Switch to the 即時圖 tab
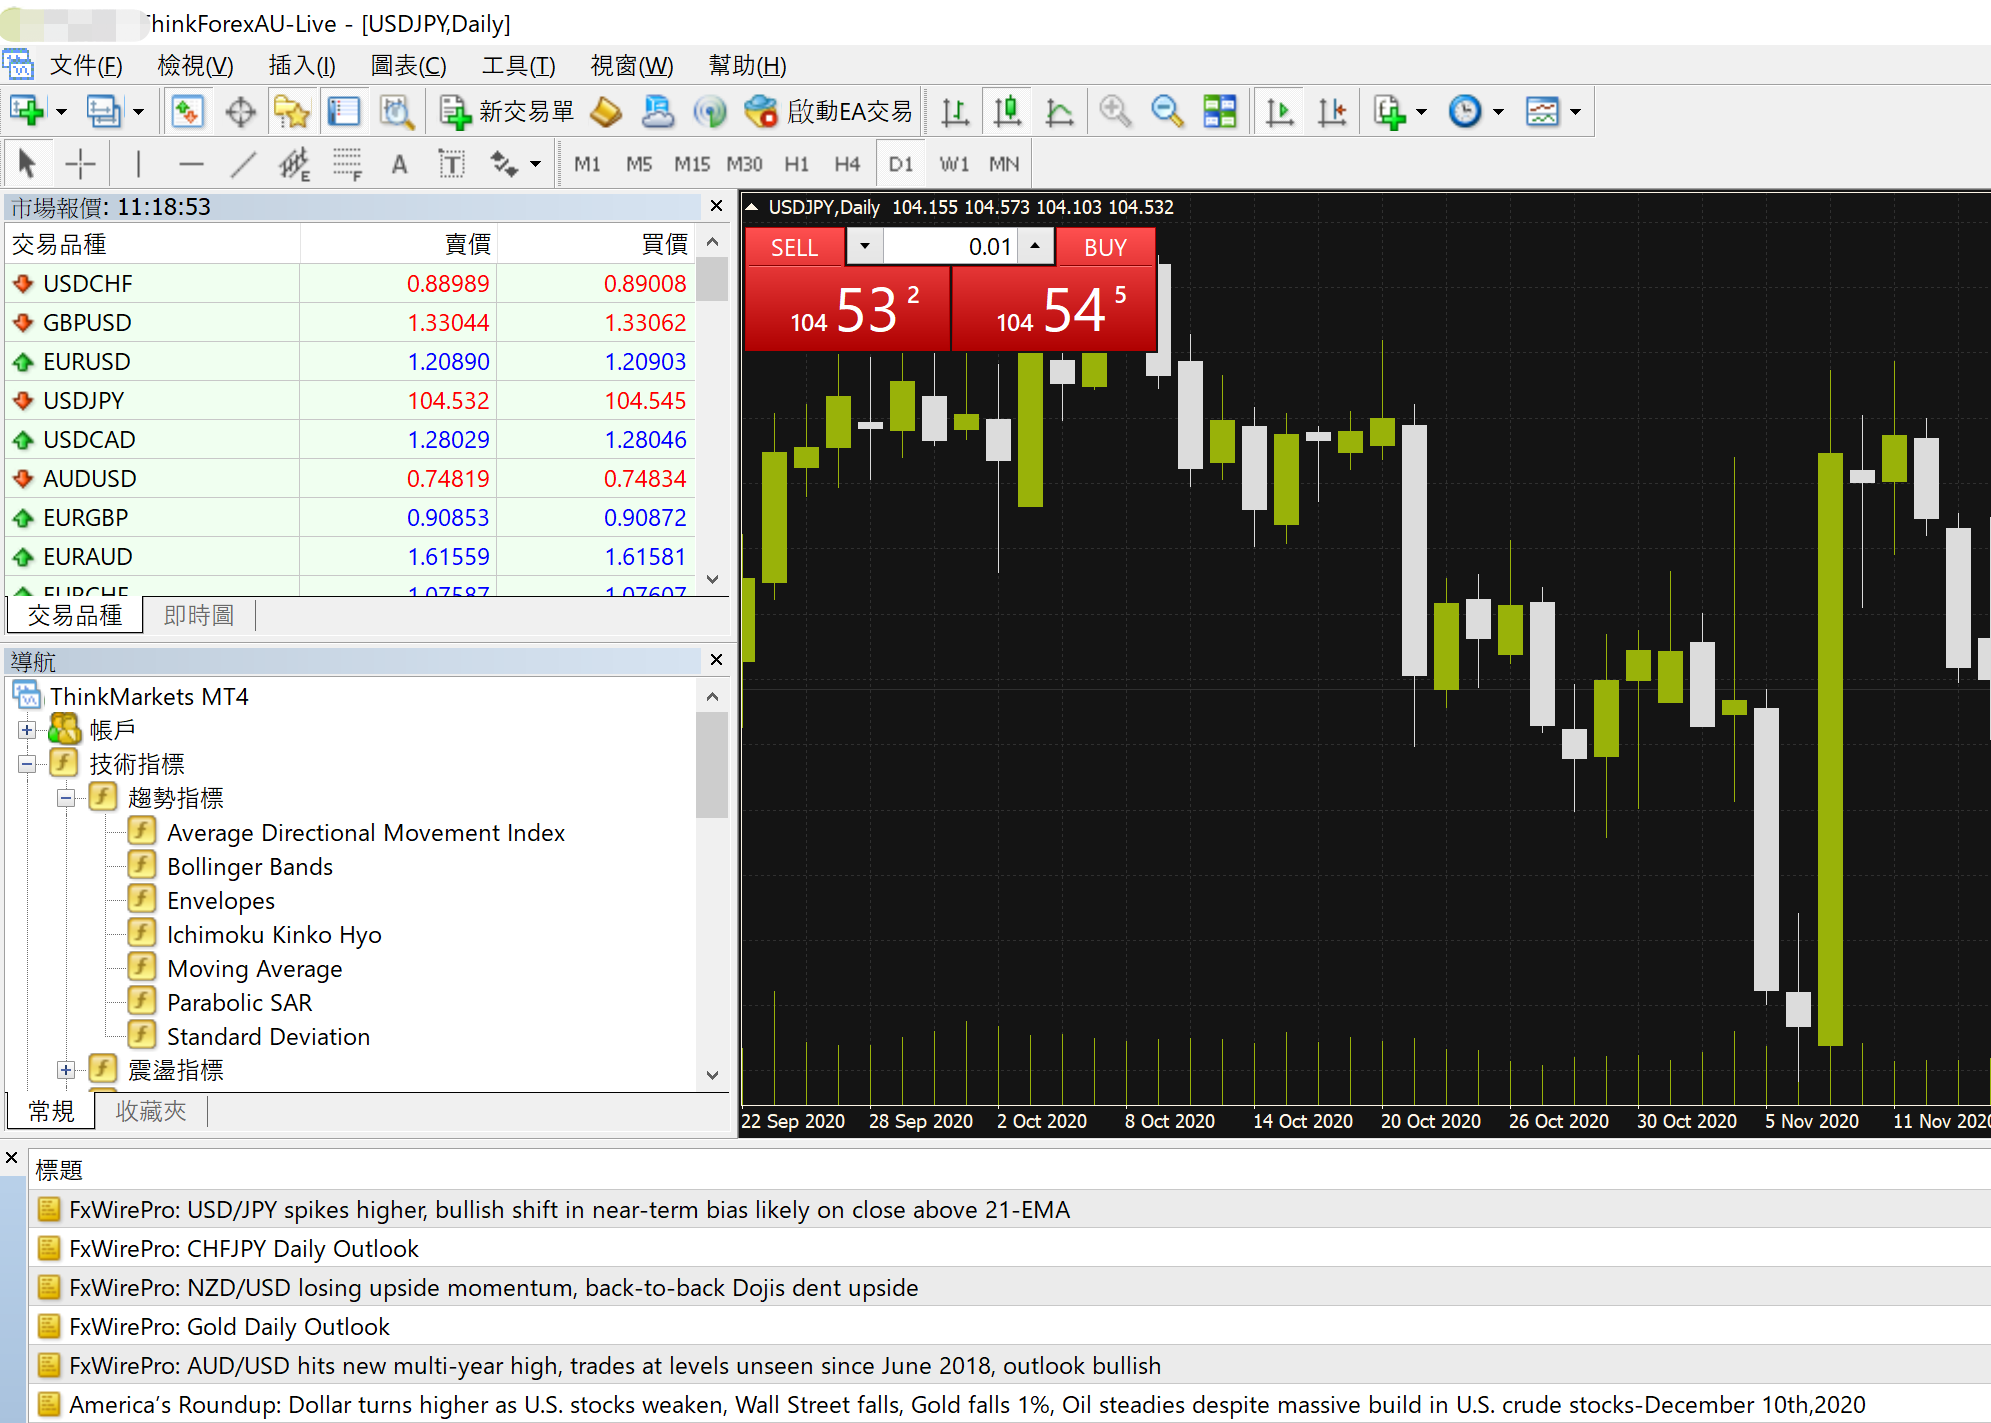This screenshot has width=1991, height=1423. tap(198, 615)
